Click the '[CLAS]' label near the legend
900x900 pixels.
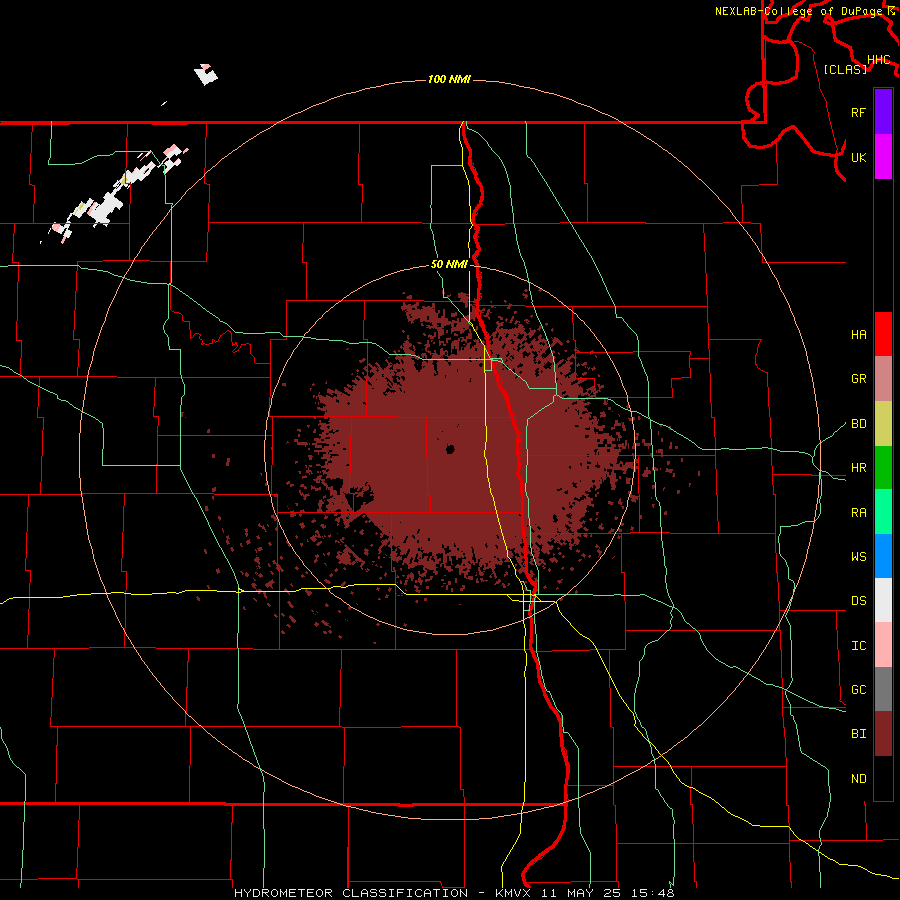845,69
